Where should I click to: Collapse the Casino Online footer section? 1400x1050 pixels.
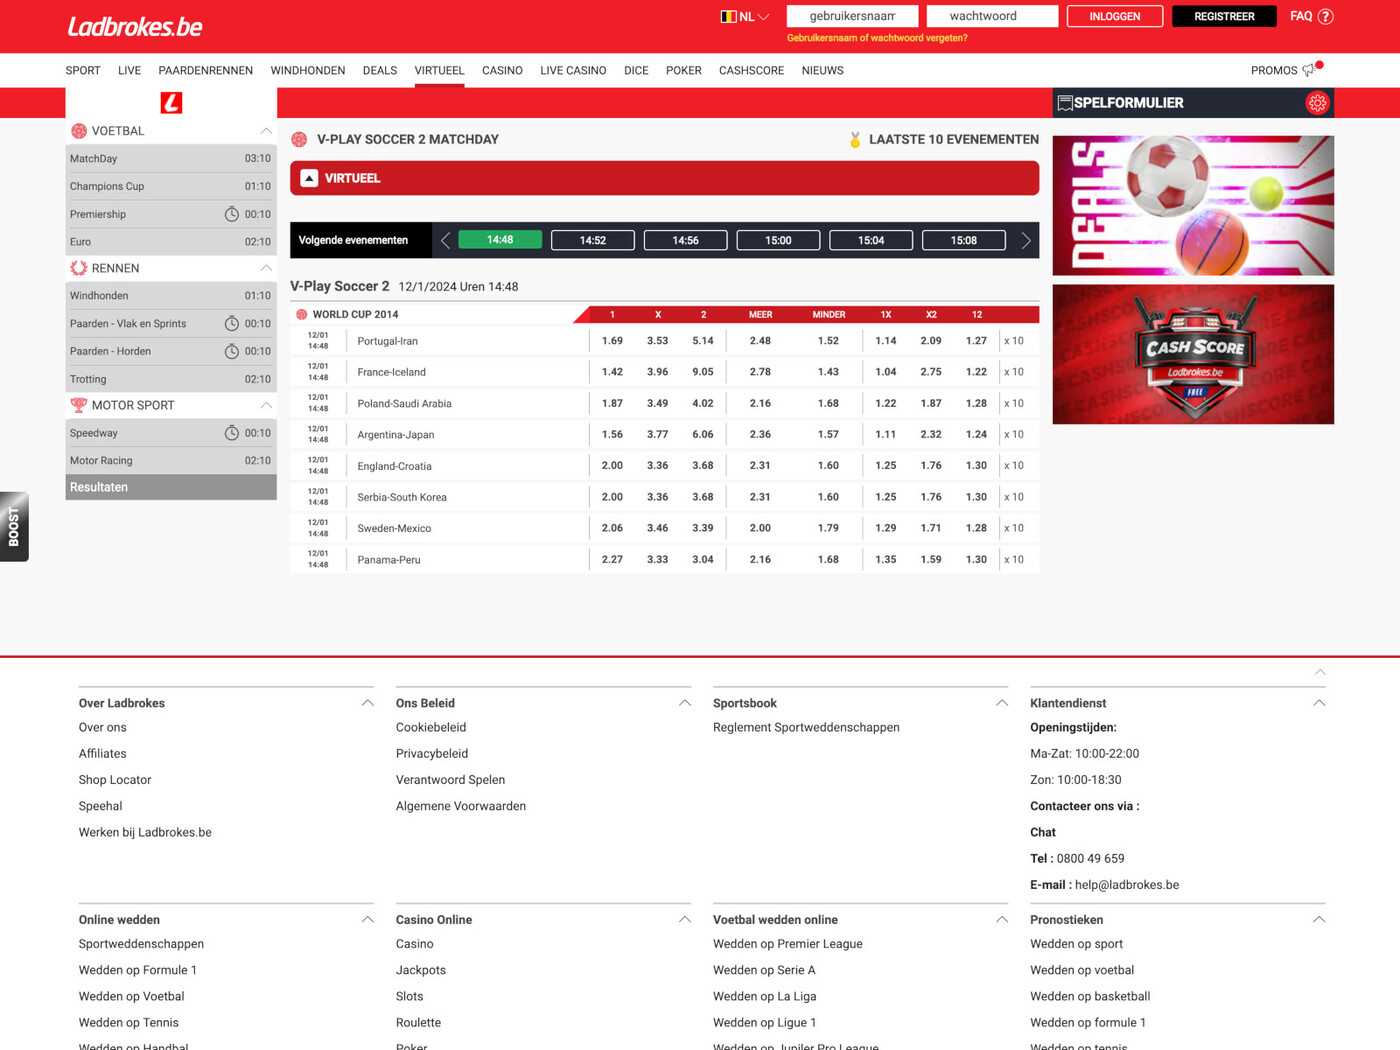685,919
